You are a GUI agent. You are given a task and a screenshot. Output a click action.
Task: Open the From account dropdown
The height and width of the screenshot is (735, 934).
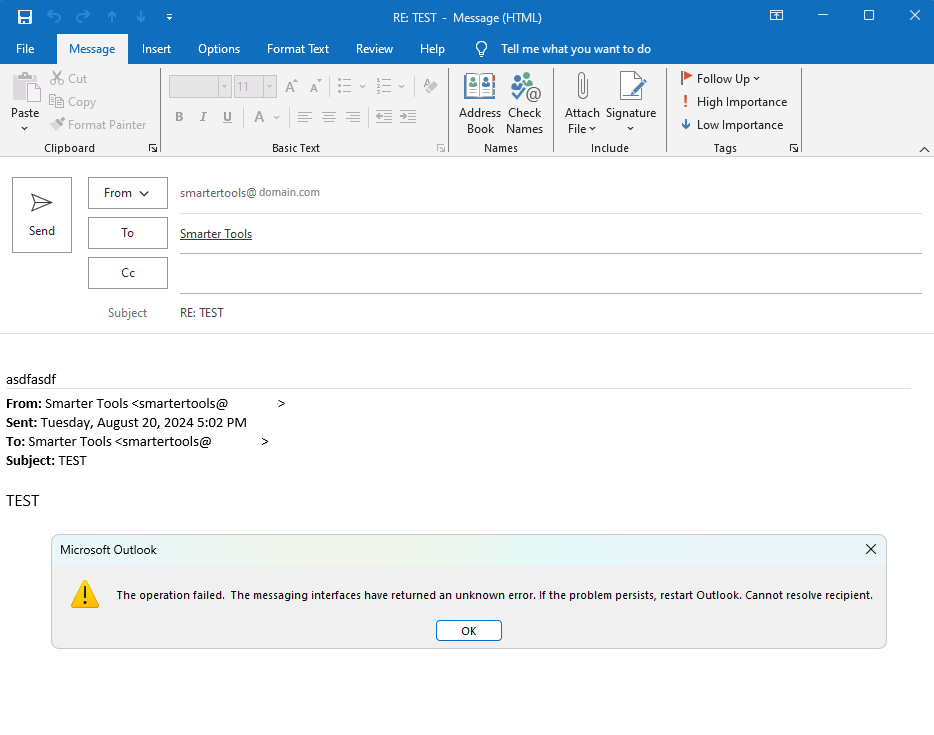[x=127, y=193]
